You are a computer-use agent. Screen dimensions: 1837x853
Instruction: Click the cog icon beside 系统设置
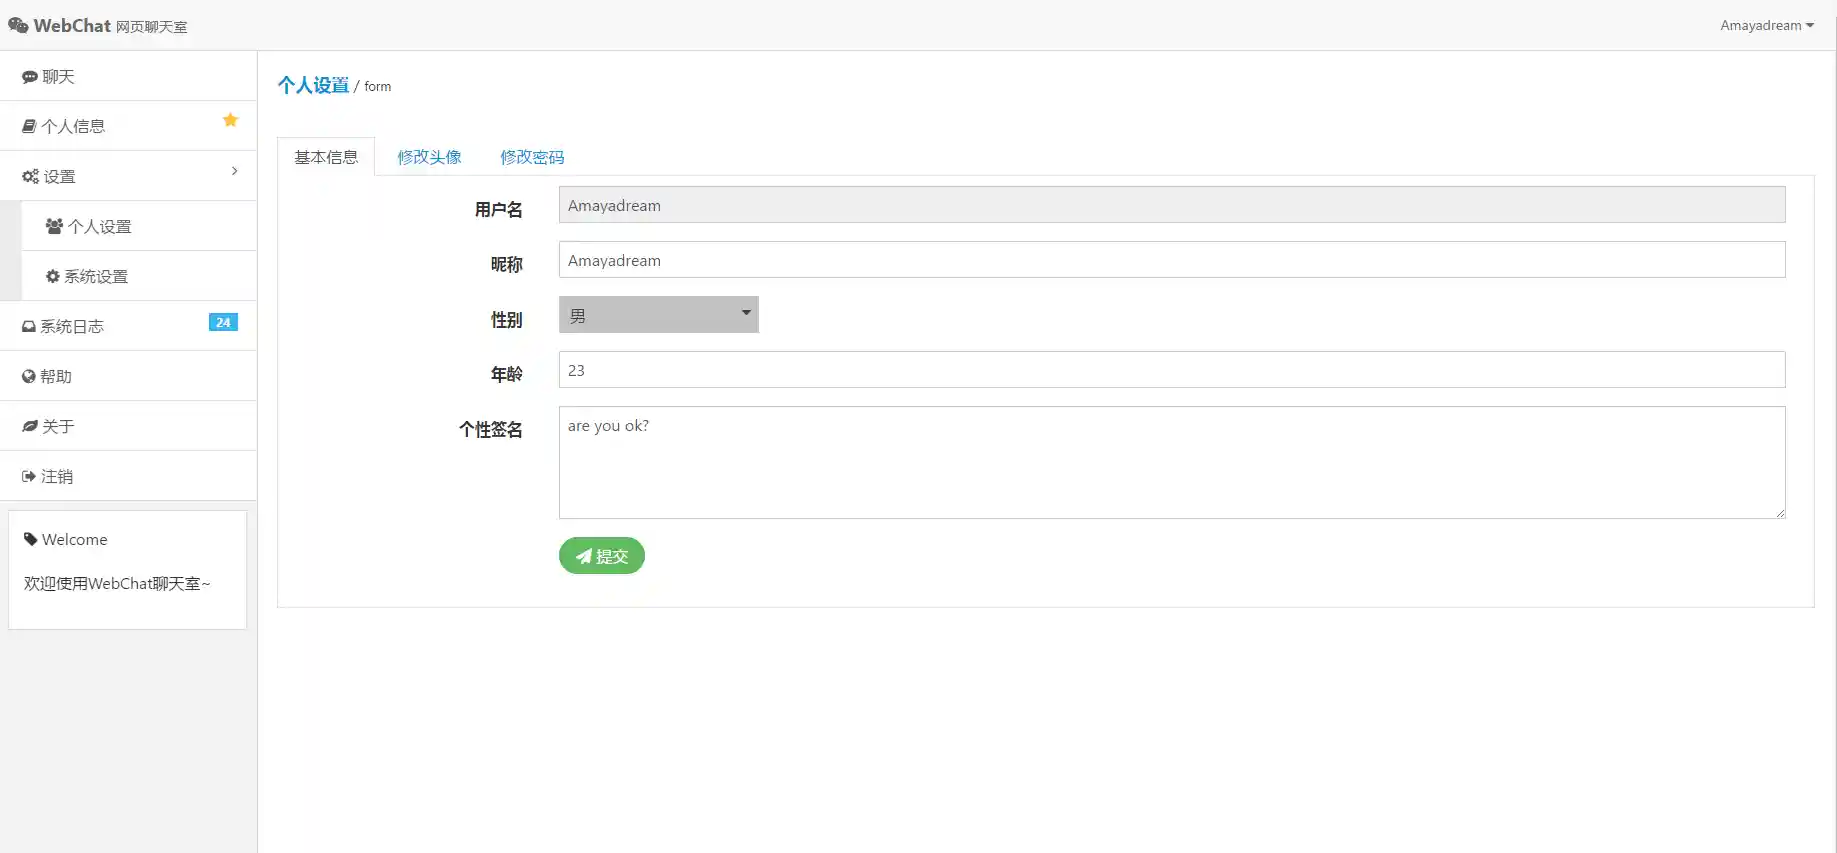[x=53, y=277]
